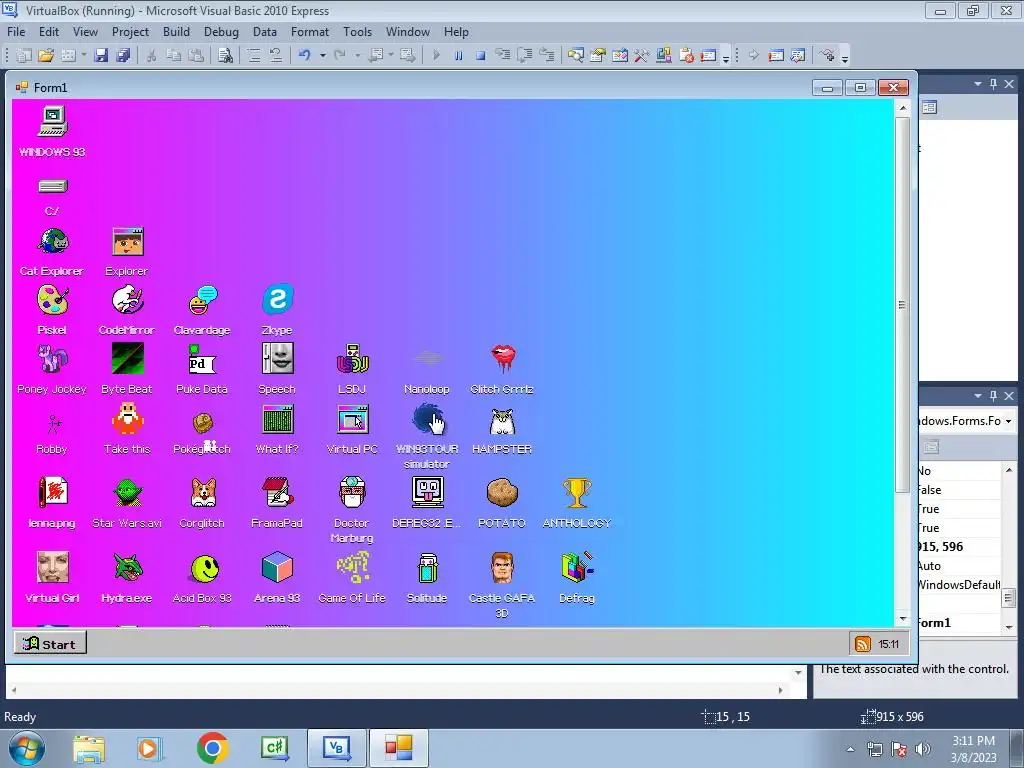This screenshot has height=768, width=1024.
Task: Open the Glitch Grrrlz lips icon
Action: click(x=503, y=359)
